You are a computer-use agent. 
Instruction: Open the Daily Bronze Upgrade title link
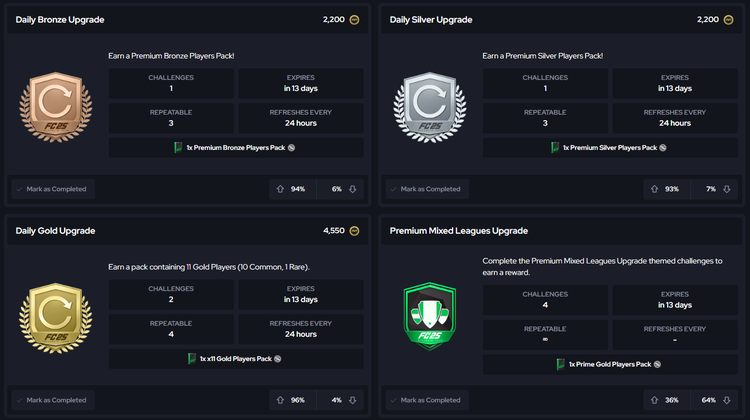pos(60,19)
